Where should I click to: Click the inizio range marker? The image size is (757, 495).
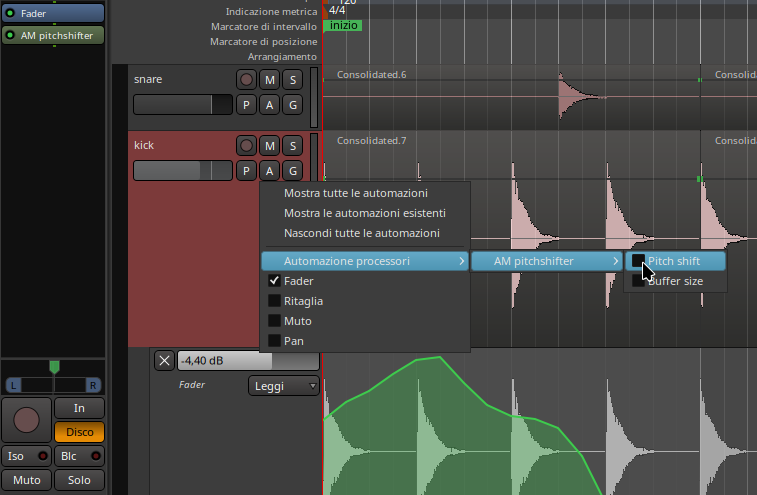pos(343,25)
